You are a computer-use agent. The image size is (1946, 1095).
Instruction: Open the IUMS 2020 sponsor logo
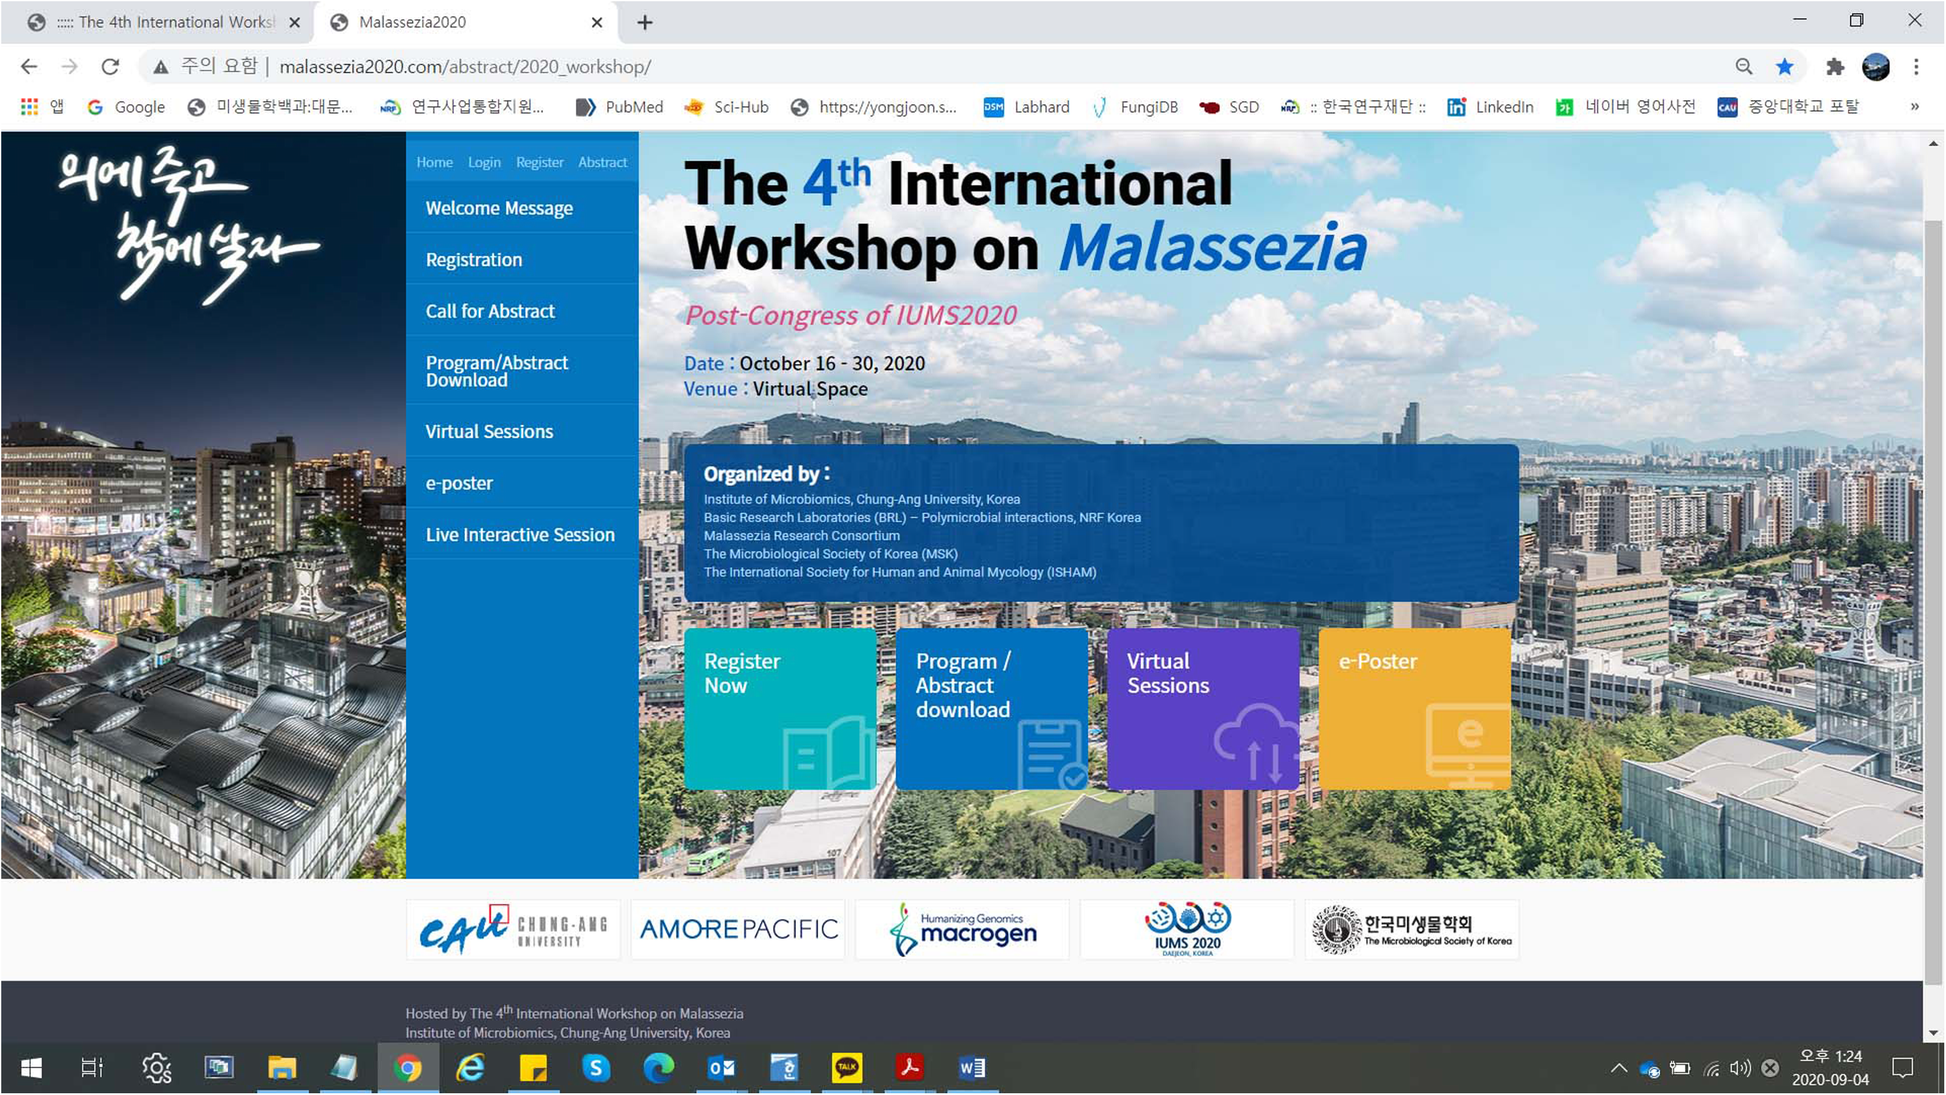[1187, 929]
